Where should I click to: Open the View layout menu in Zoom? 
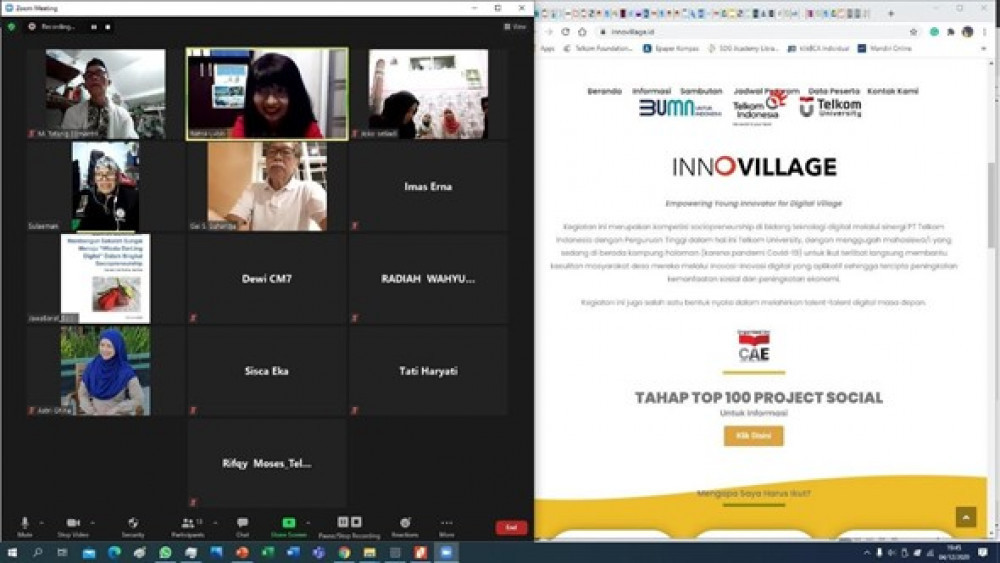(x=515, y=27)
